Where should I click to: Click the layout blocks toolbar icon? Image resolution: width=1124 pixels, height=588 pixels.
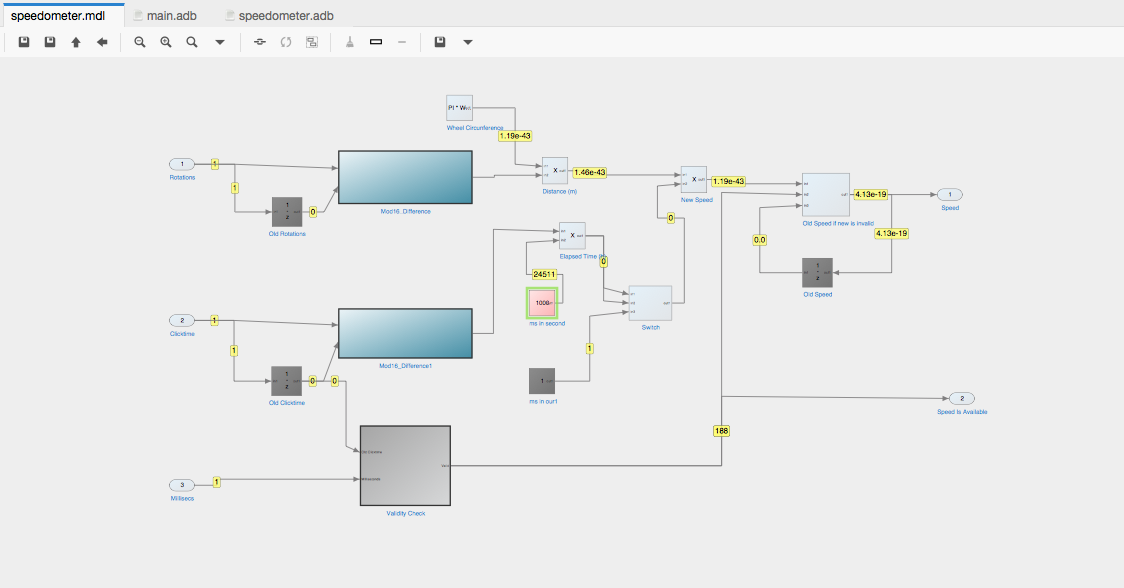pyautogui.click(x=312, y=42)
